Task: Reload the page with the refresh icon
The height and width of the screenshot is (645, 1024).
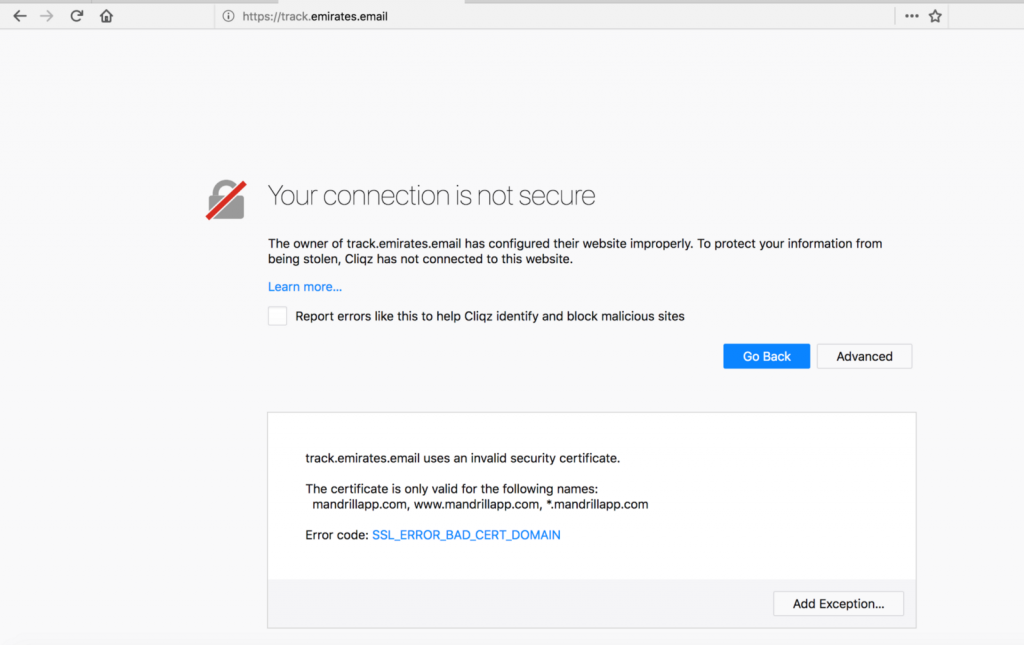Action: tap(76, 16)
